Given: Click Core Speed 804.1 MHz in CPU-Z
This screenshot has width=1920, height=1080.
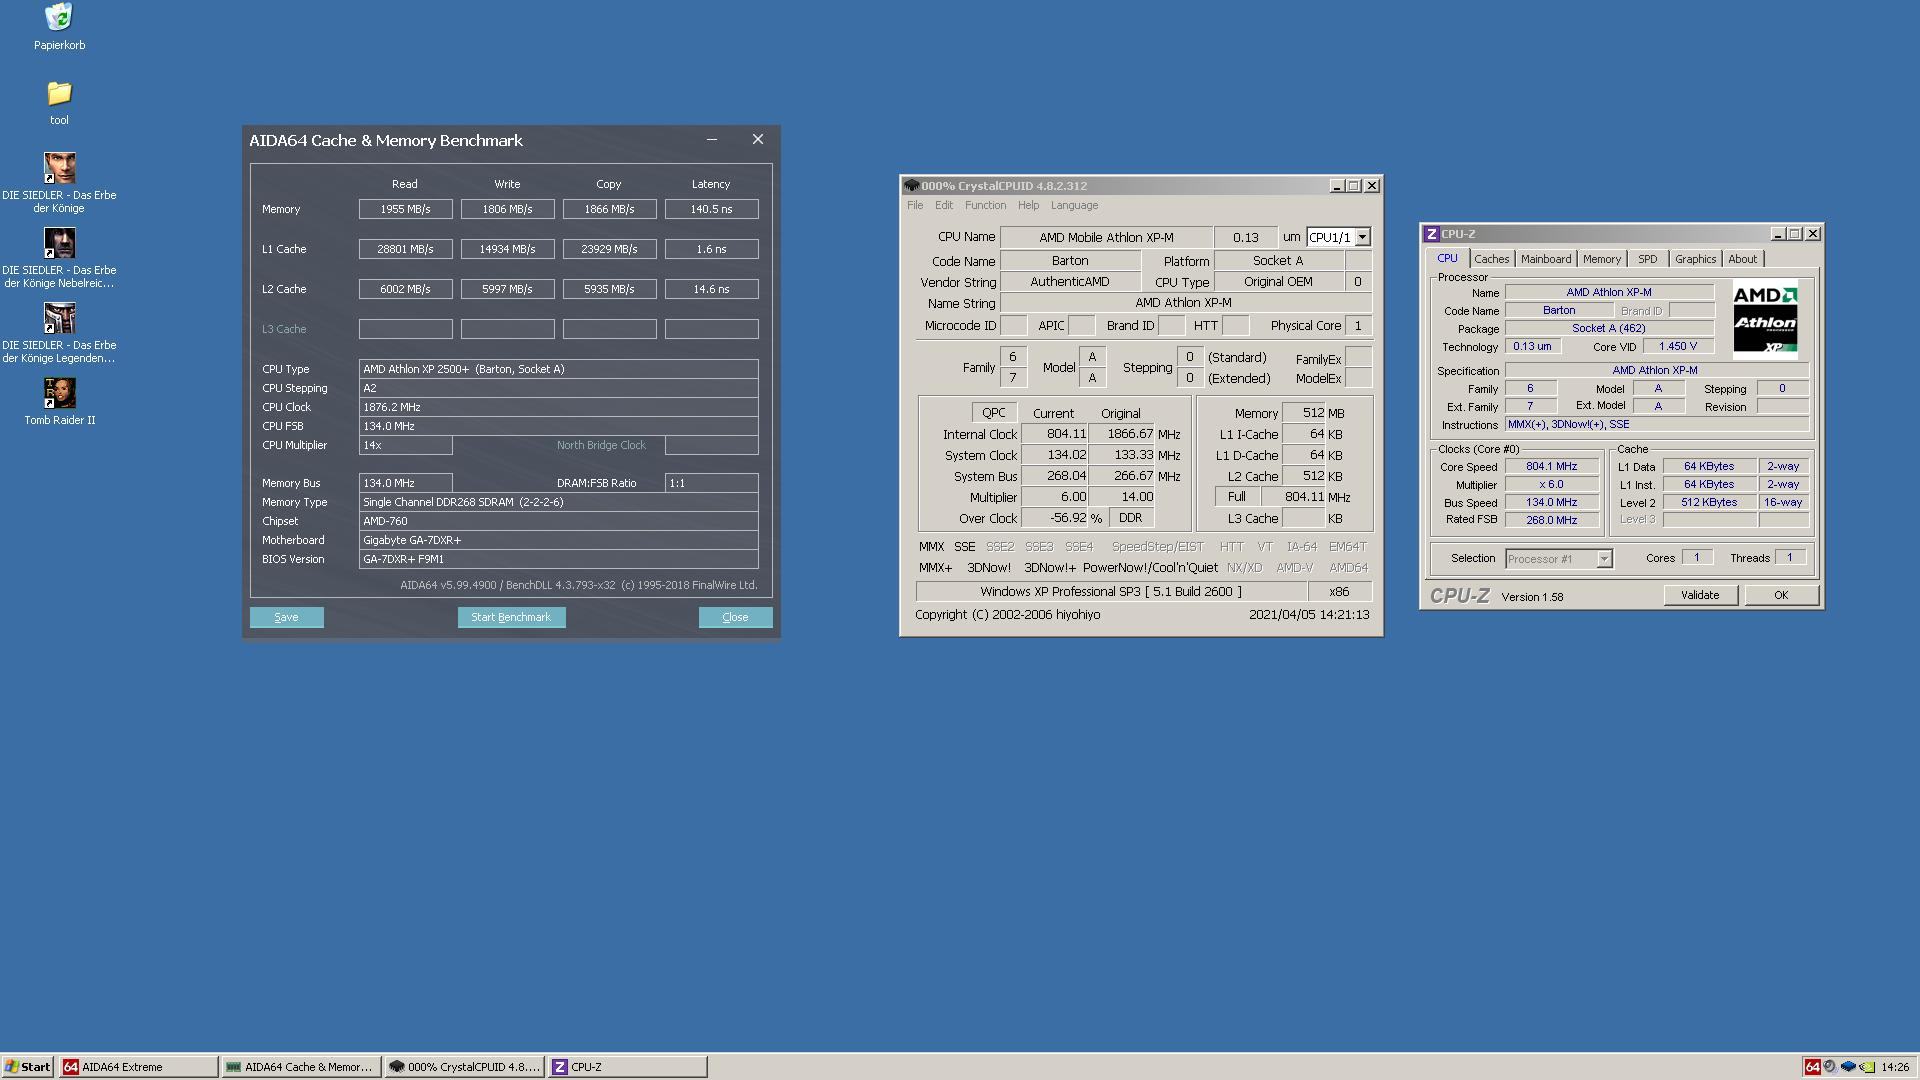Looking at the screenshot, I should [x=1551, y=467].
